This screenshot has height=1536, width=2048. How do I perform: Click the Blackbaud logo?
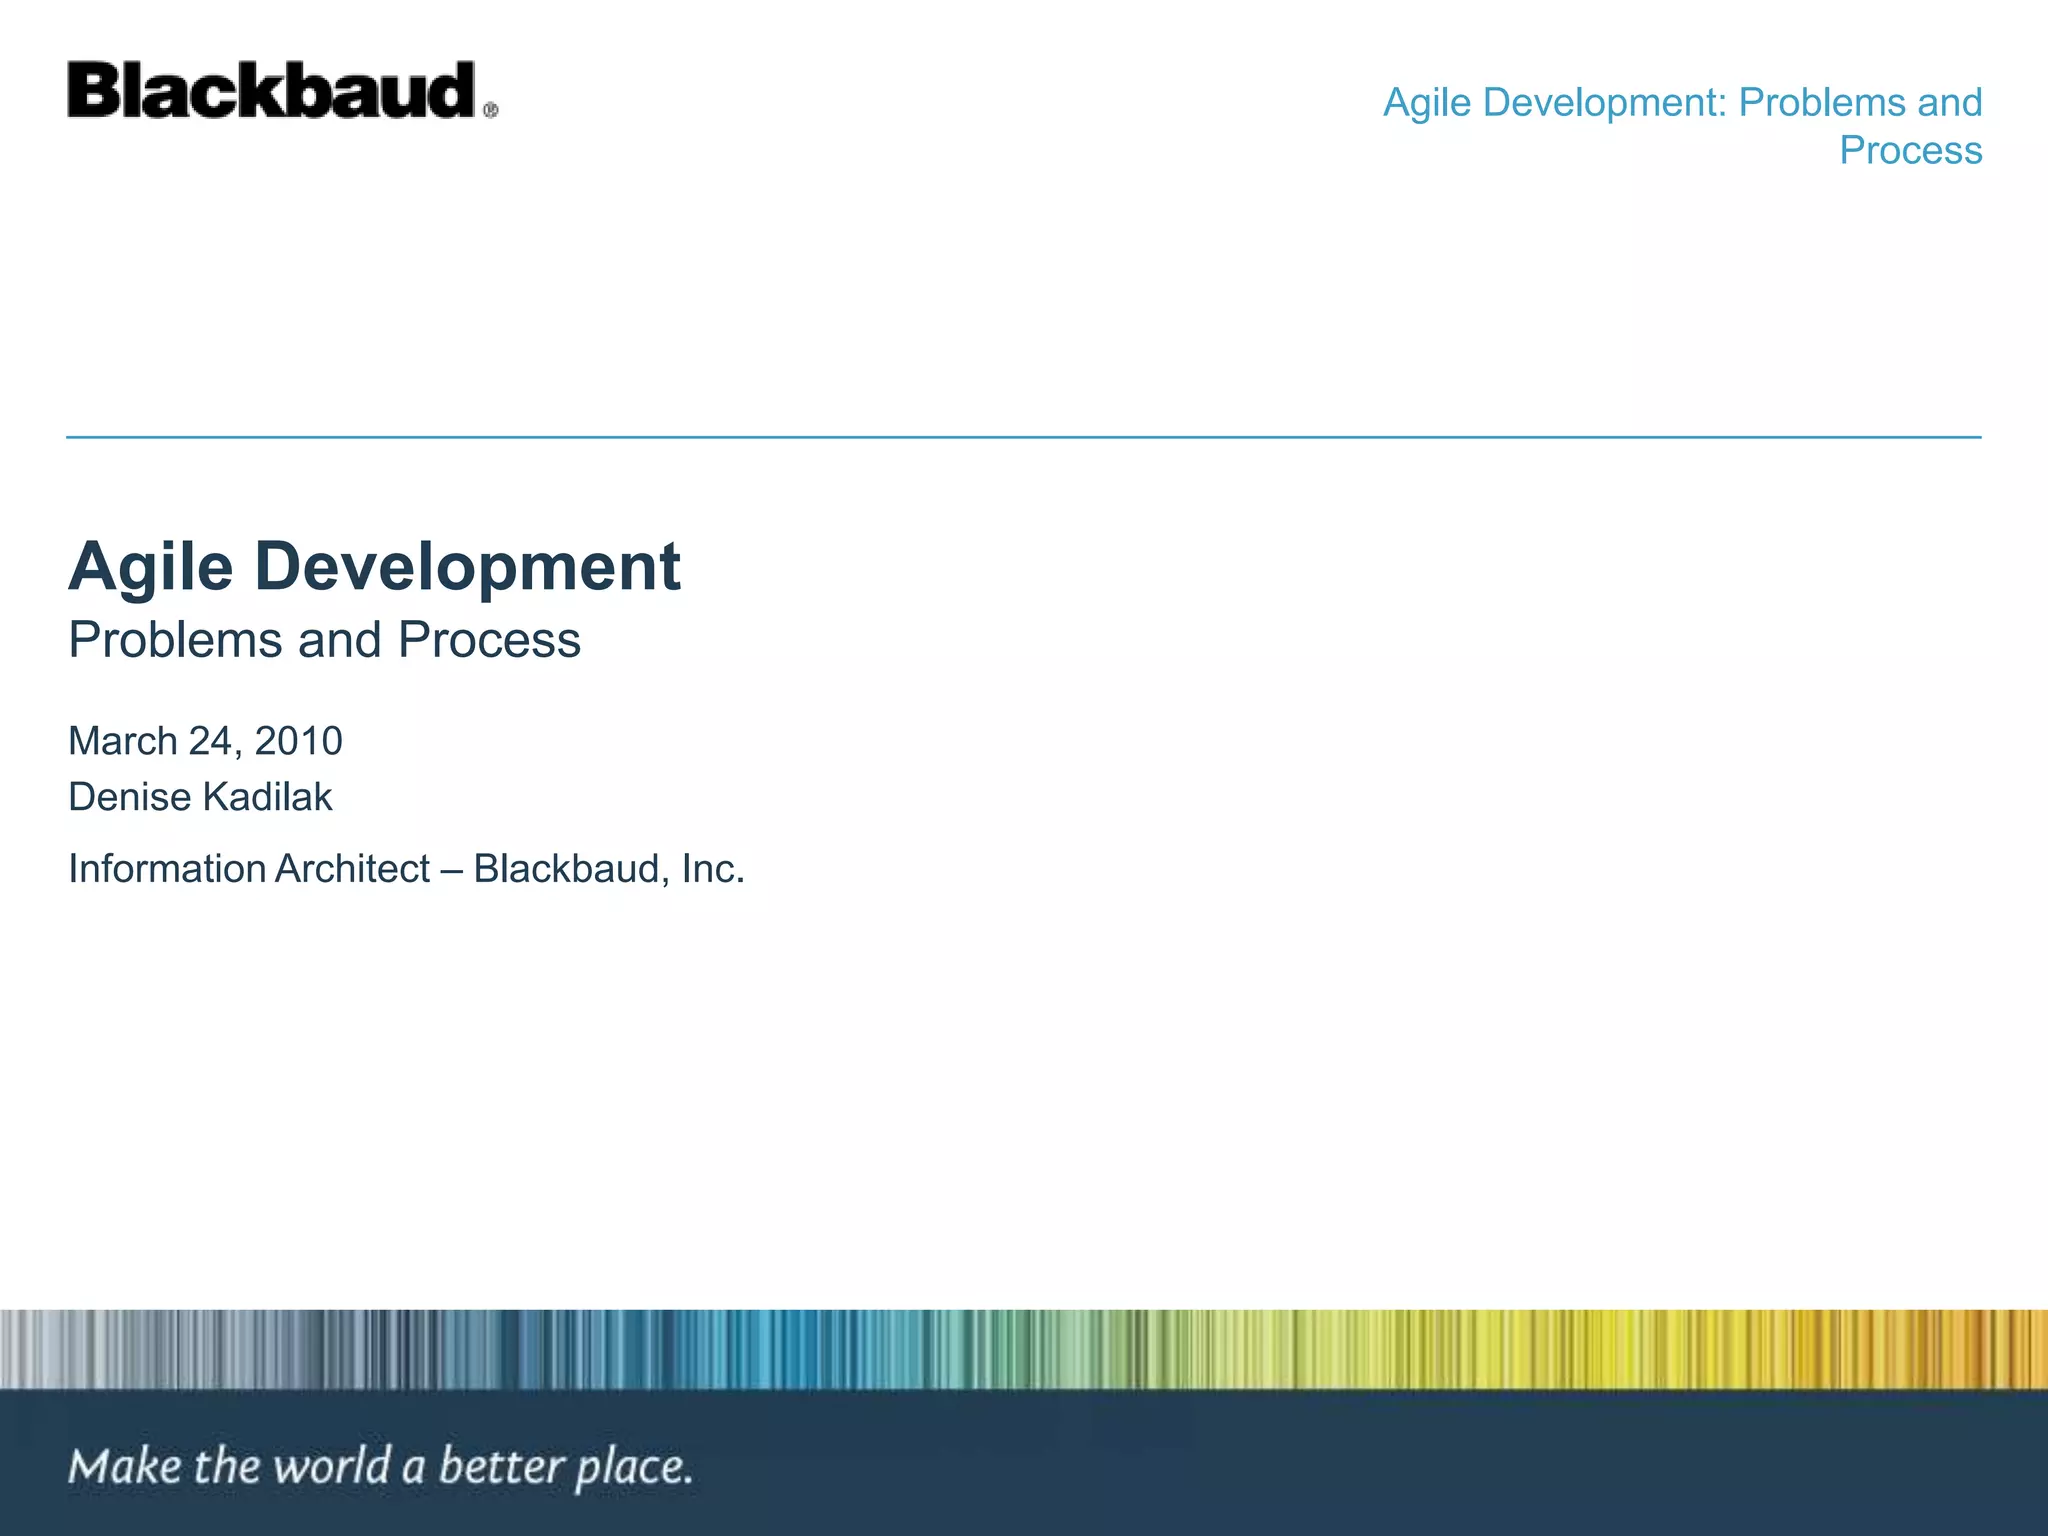(x=270, y=90)
